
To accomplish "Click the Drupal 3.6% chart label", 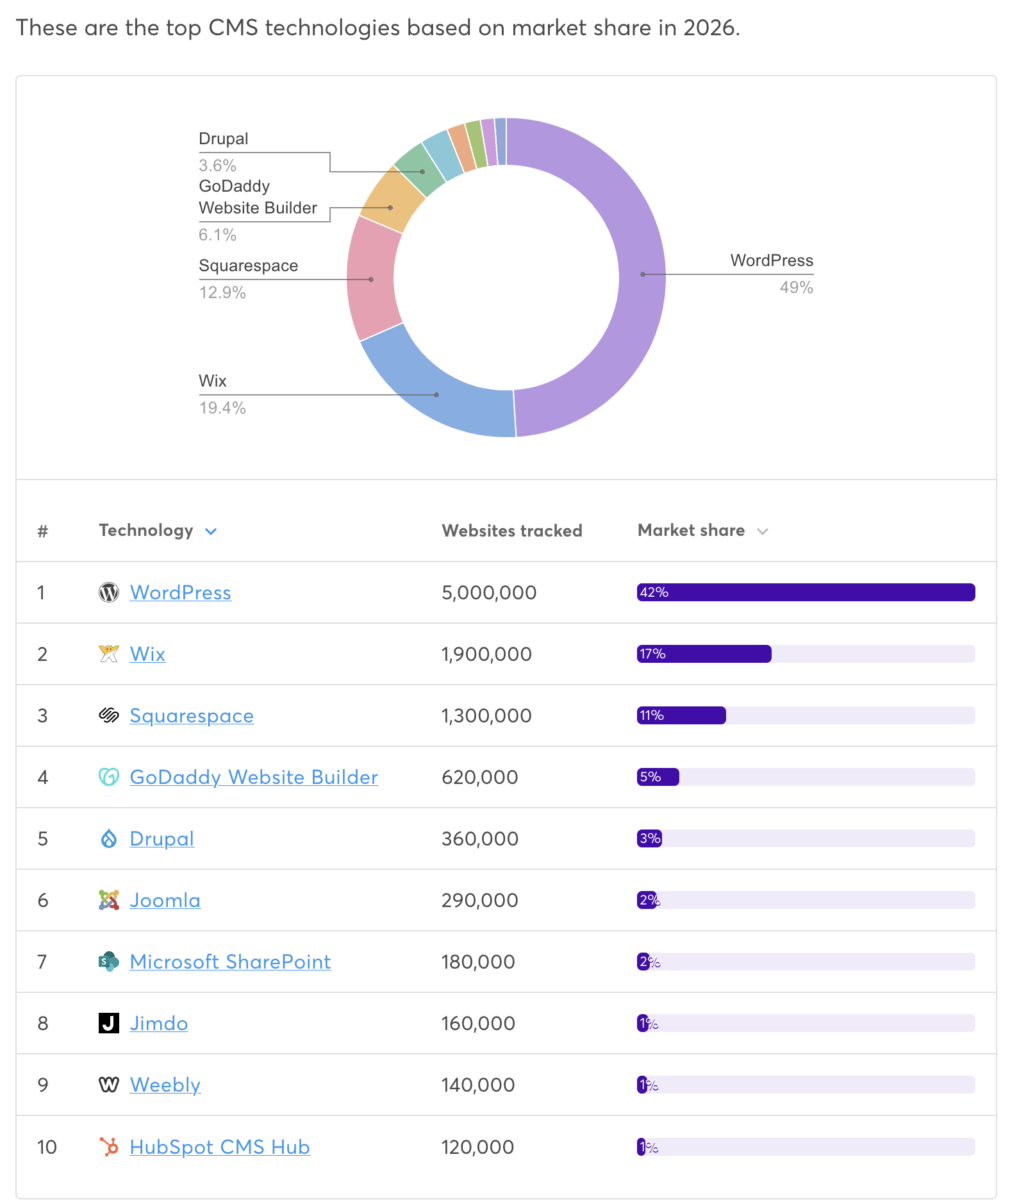I will tap(223, 152).
